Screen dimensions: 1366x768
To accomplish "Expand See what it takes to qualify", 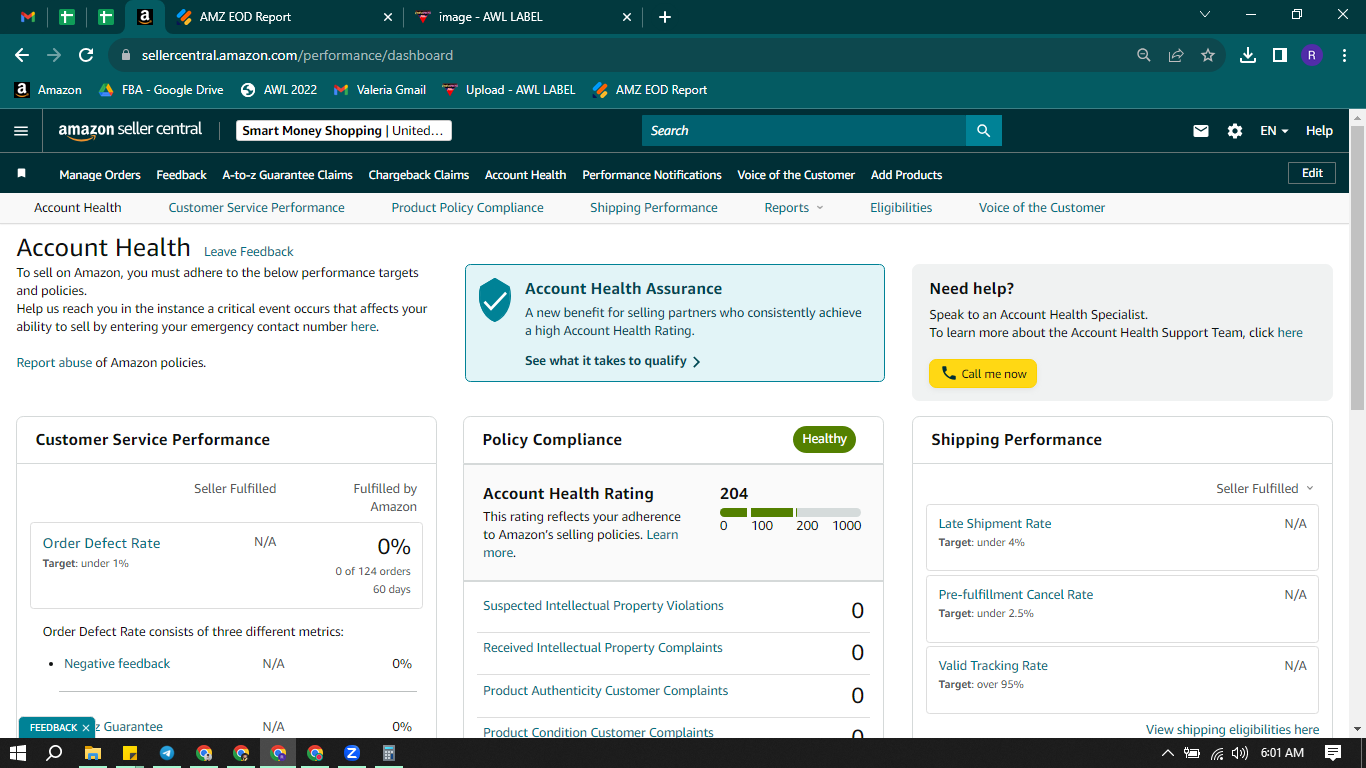I will (x=613, y=361).
